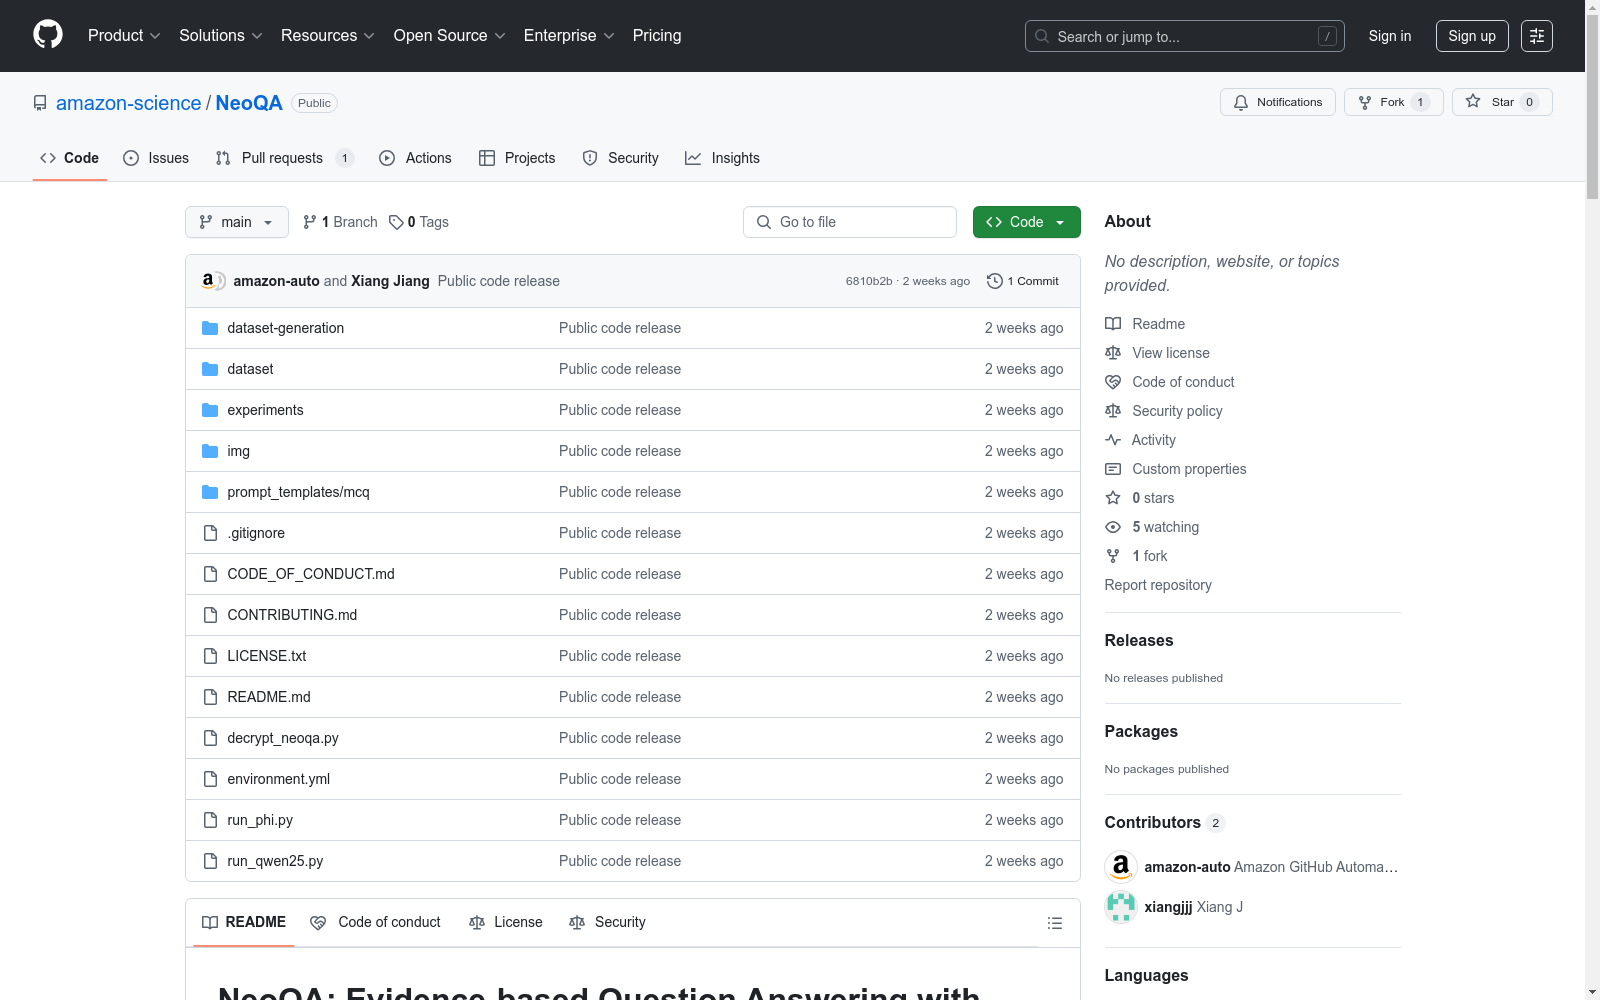View the 5 watching link
This screenshot has height=1000, width=1600.
point(1165,527)
